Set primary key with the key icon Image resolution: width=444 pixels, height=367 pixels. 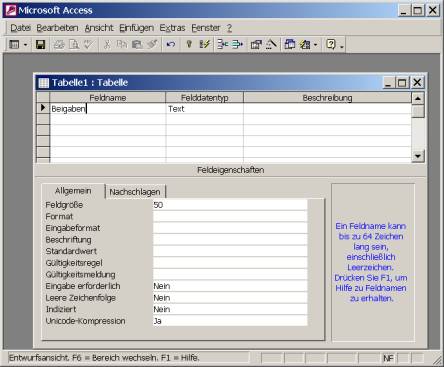coord(189,44)
